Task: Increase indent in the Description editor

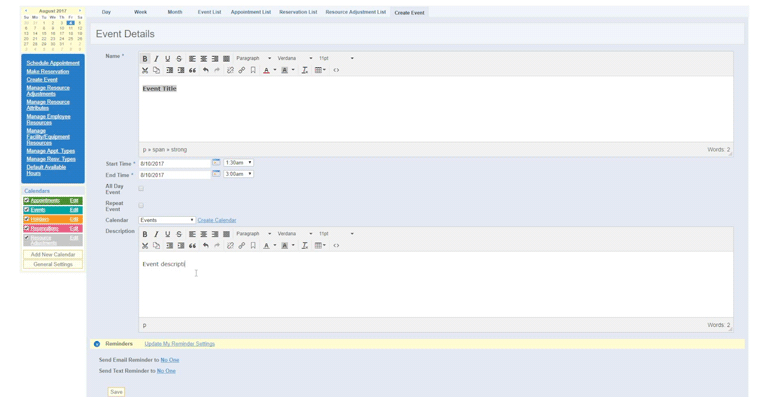Action: [x=181, y=246]
